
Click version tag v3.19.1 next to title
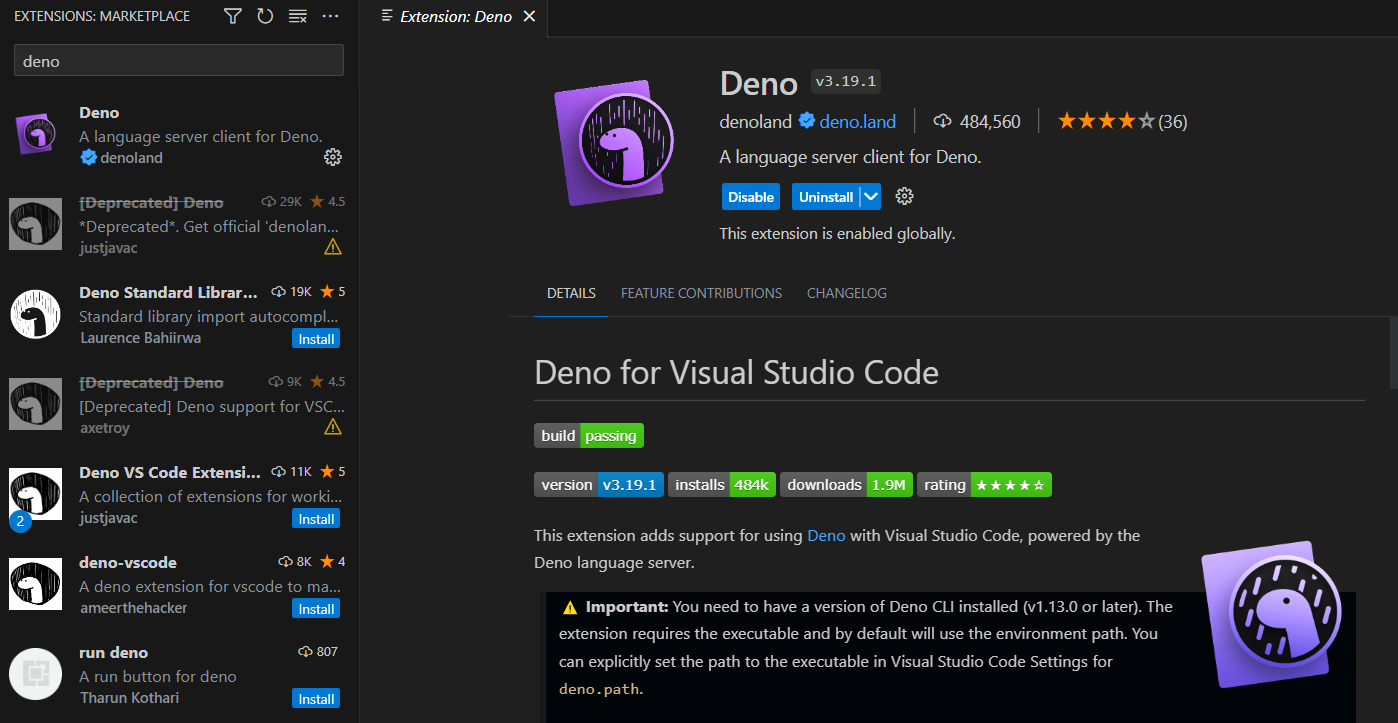point(846,82)
